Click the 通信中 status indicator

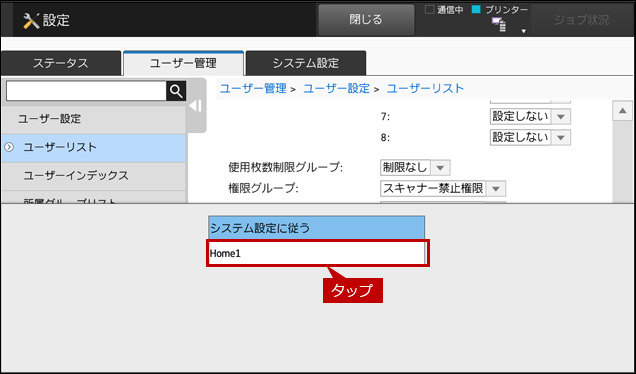point(444,10)
